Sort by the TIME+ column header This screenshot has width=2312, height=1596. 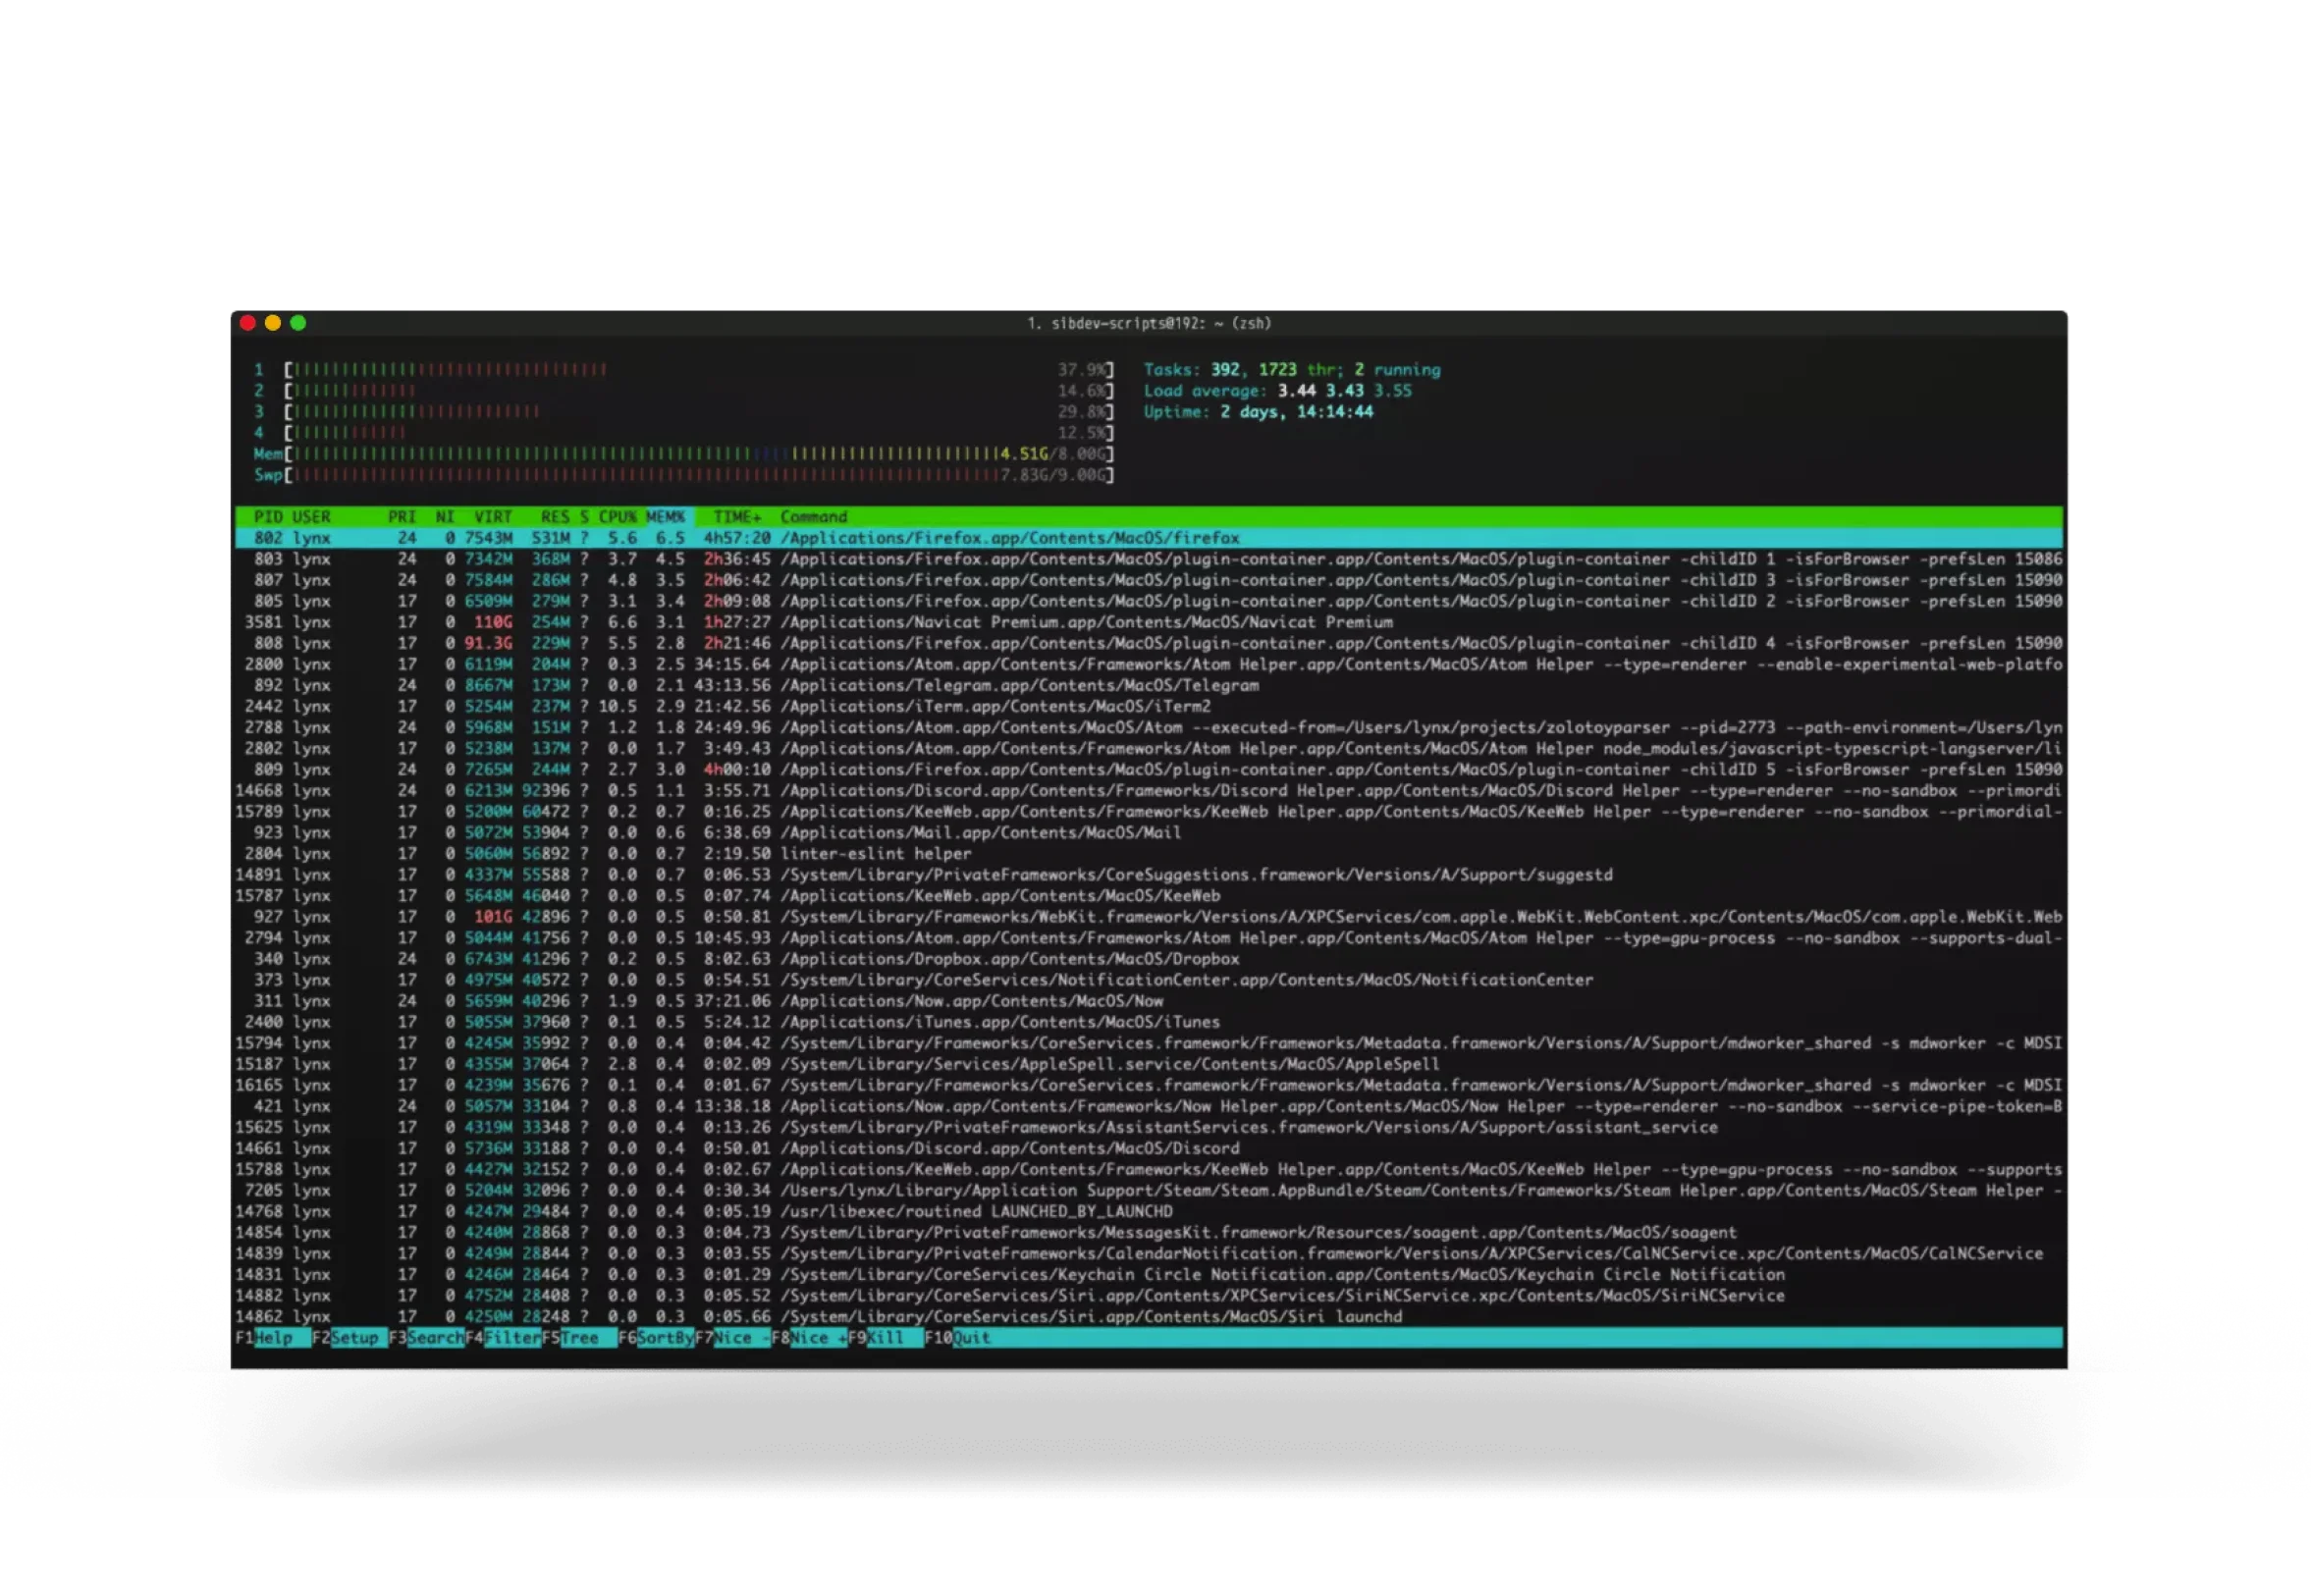pyautogui.click(x=737, y=517)
